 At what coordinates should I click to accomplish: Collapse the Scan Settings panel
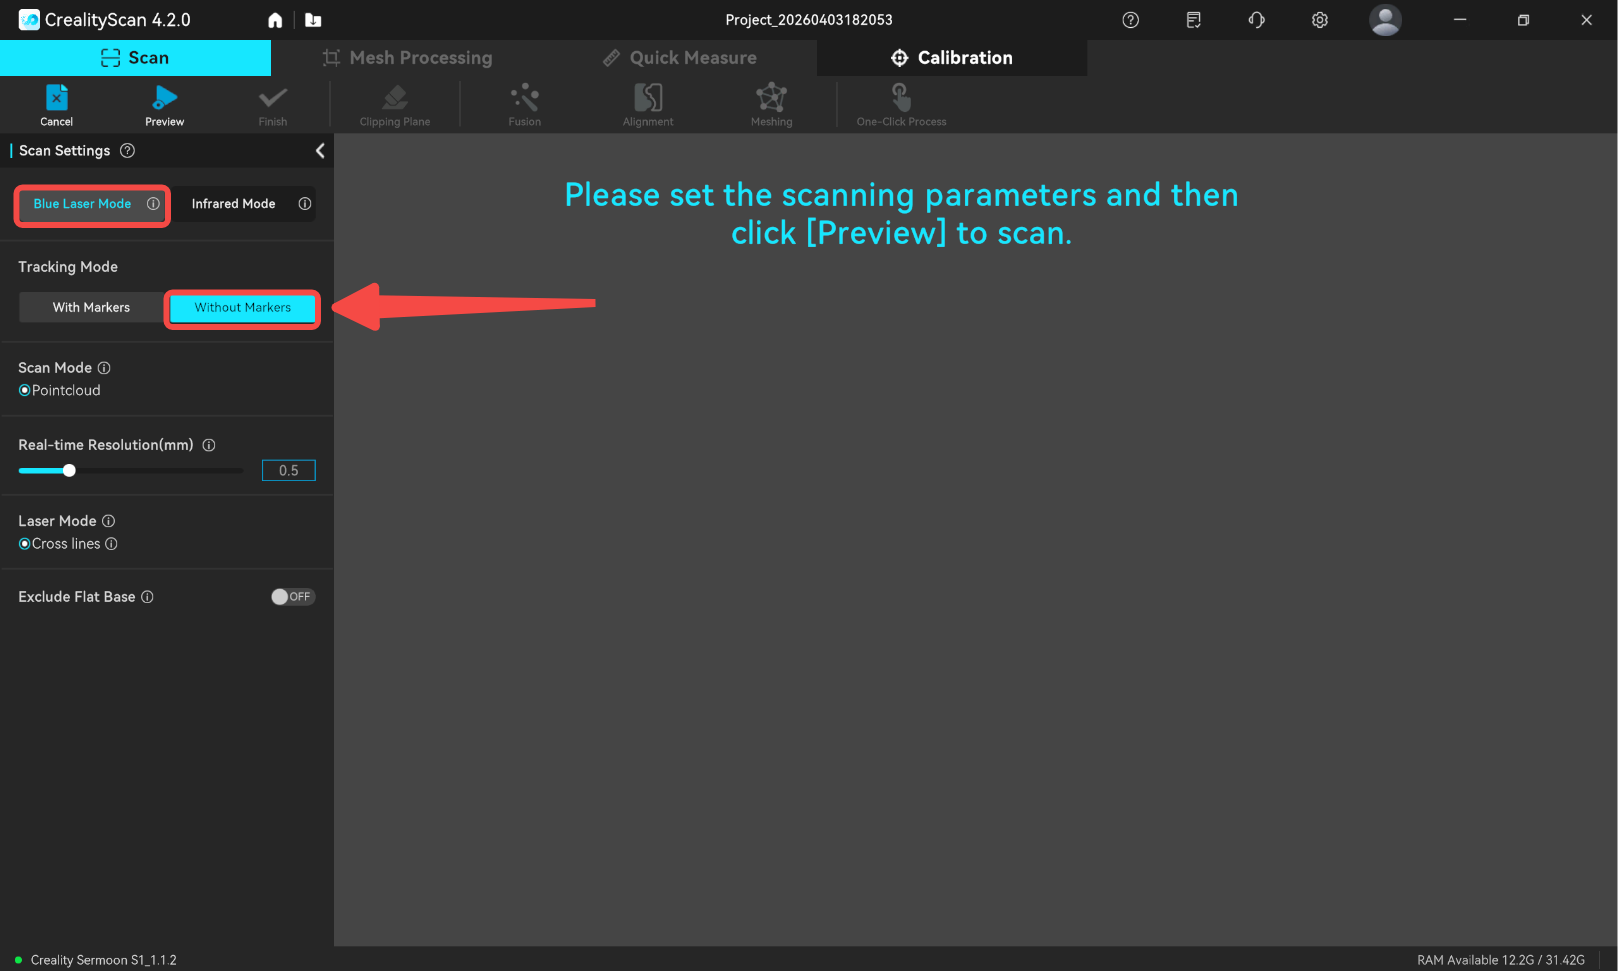tap(320, 151)
